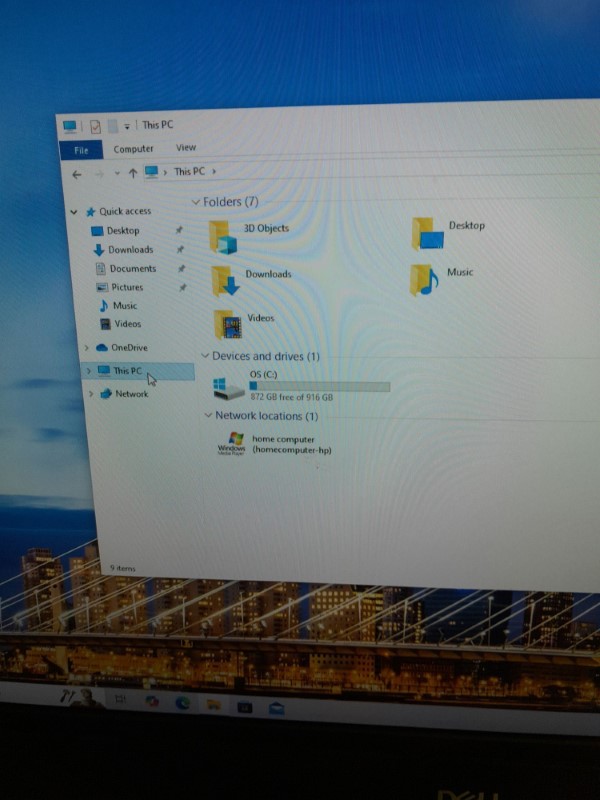Open Microsoft Edge from the taskbar
The image size is (600, 800).
point(183,703)
